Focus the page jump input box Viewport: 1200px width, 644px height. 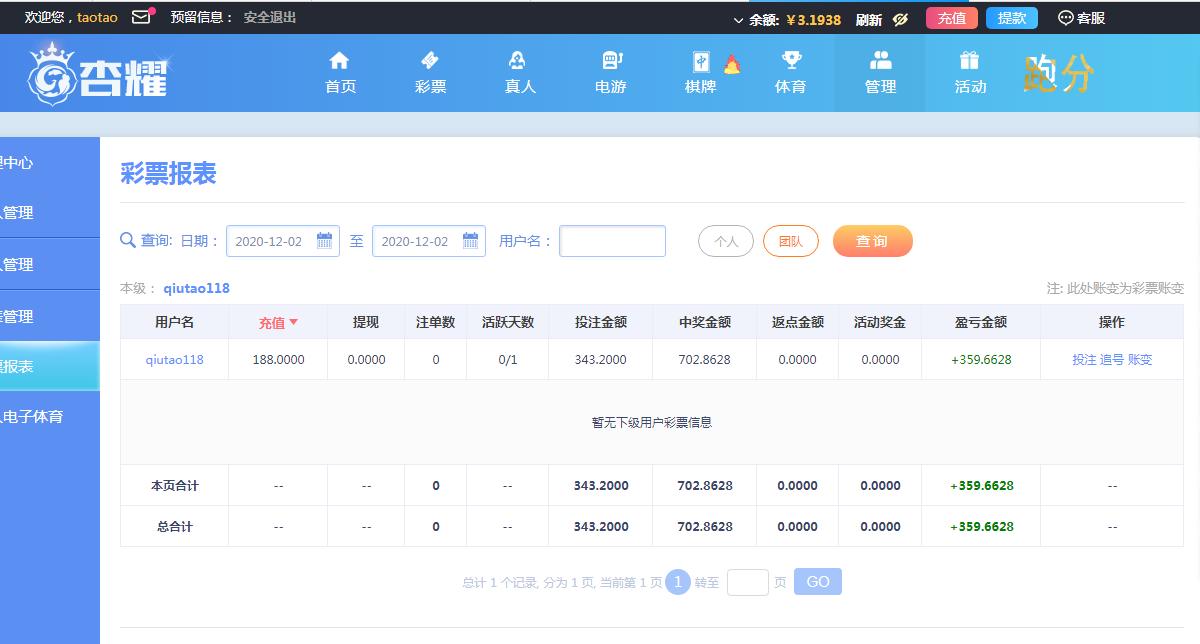[748, 582]
